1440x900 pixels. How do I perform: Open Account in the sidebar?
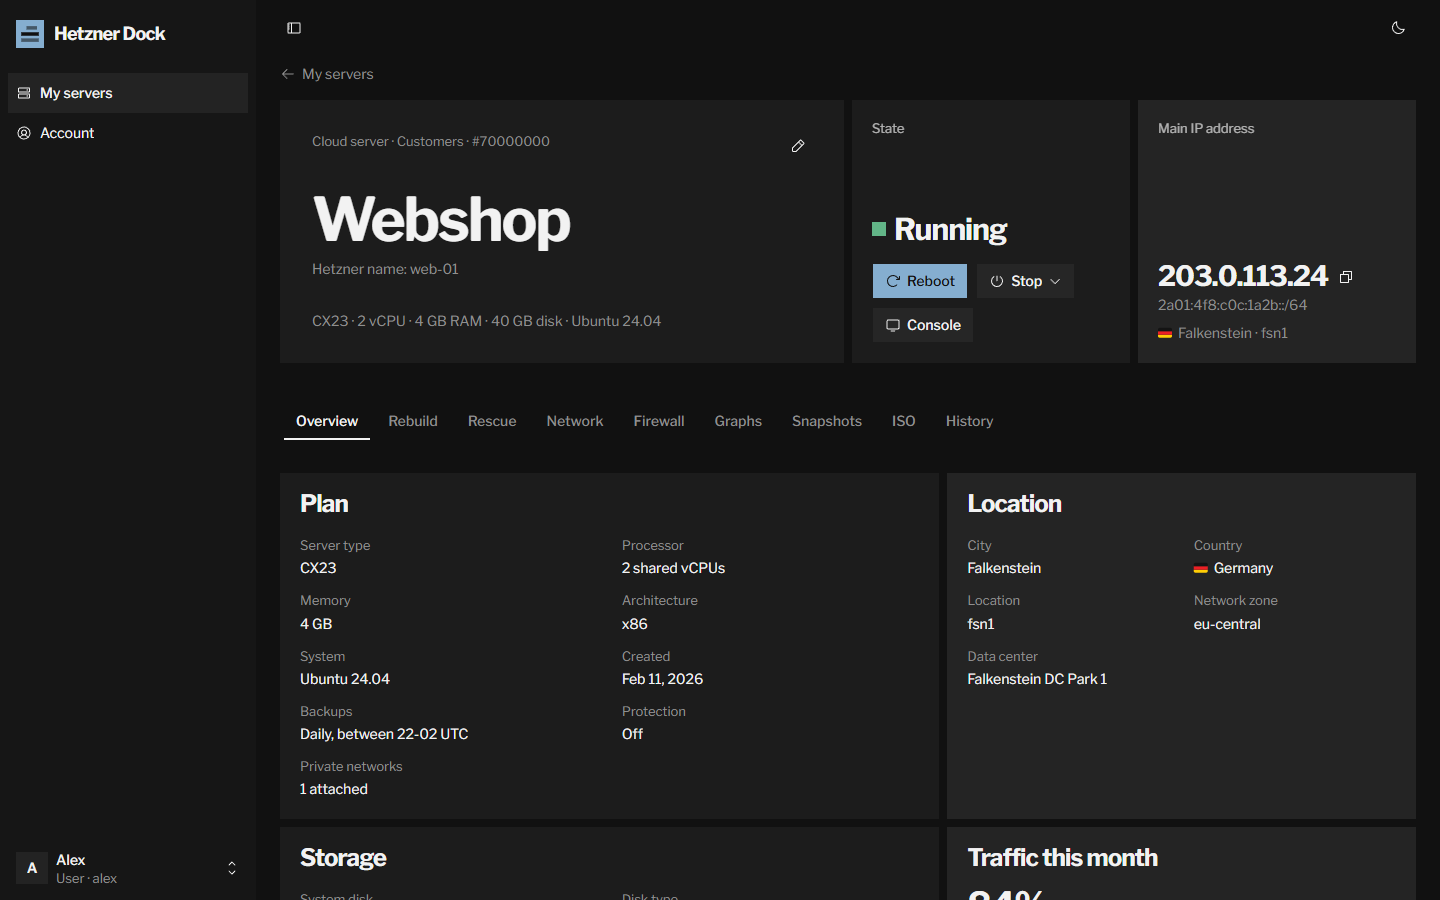(x=128, y=133)
